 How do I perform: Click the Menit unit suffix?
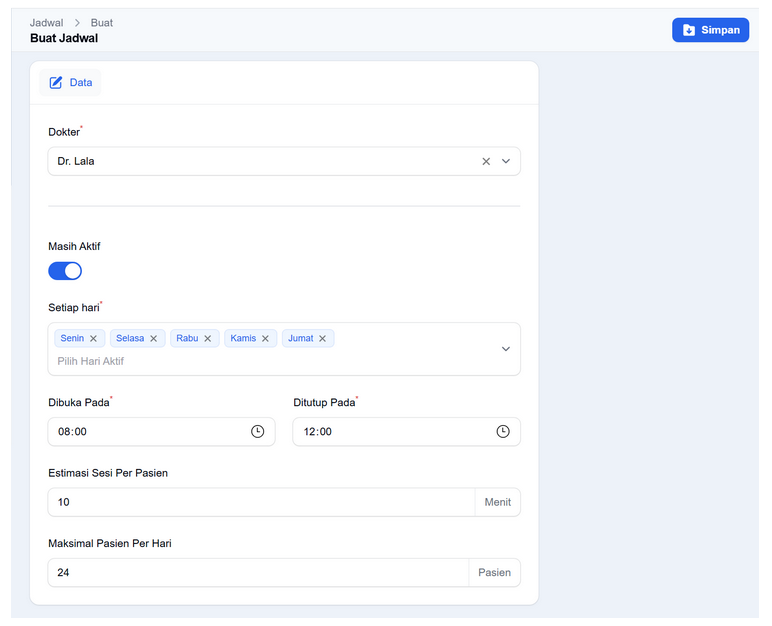497,502
